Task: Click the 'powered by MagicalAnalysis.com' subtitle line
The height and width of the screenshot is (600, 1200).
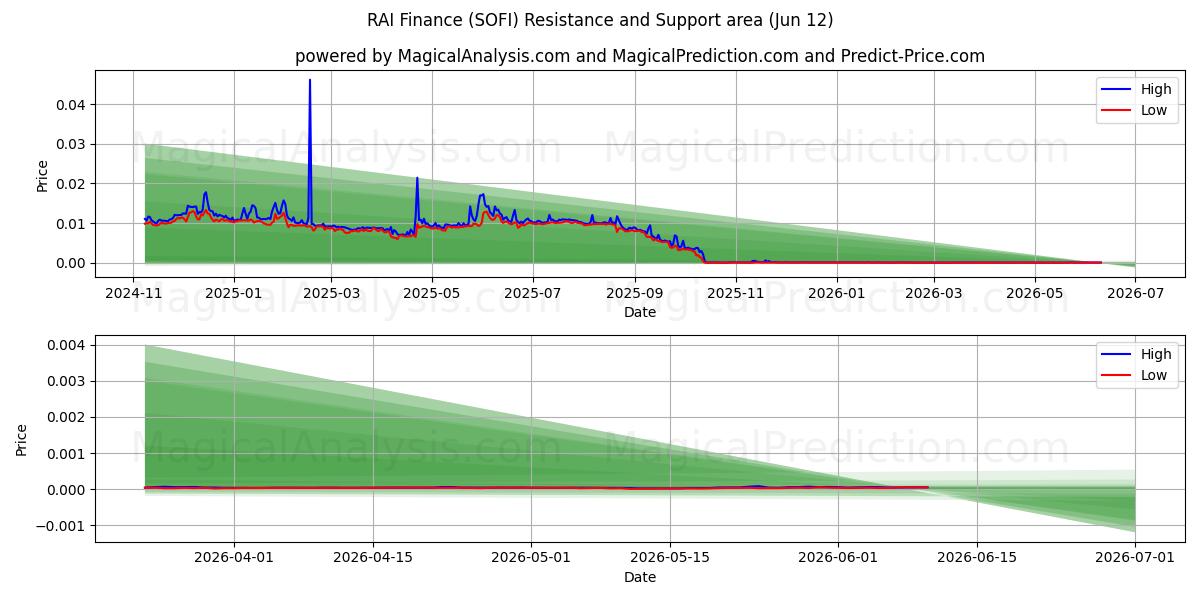Action: point(640,56)
